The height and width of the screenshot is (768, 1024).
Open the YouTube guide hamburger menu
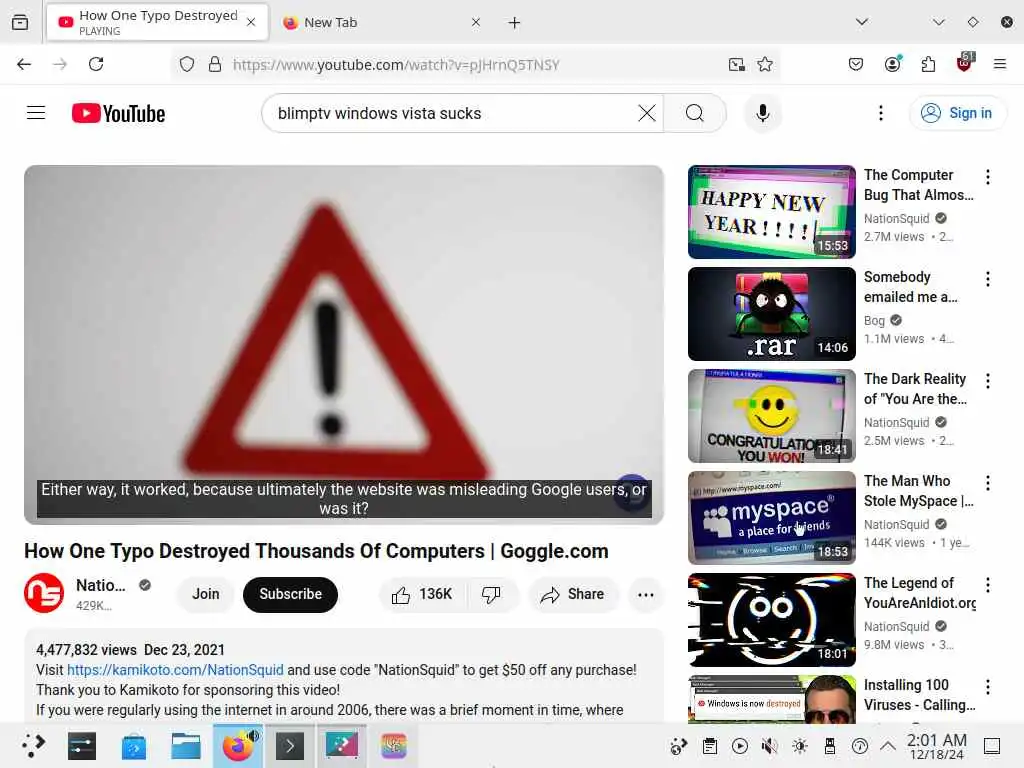pos(36,113)
